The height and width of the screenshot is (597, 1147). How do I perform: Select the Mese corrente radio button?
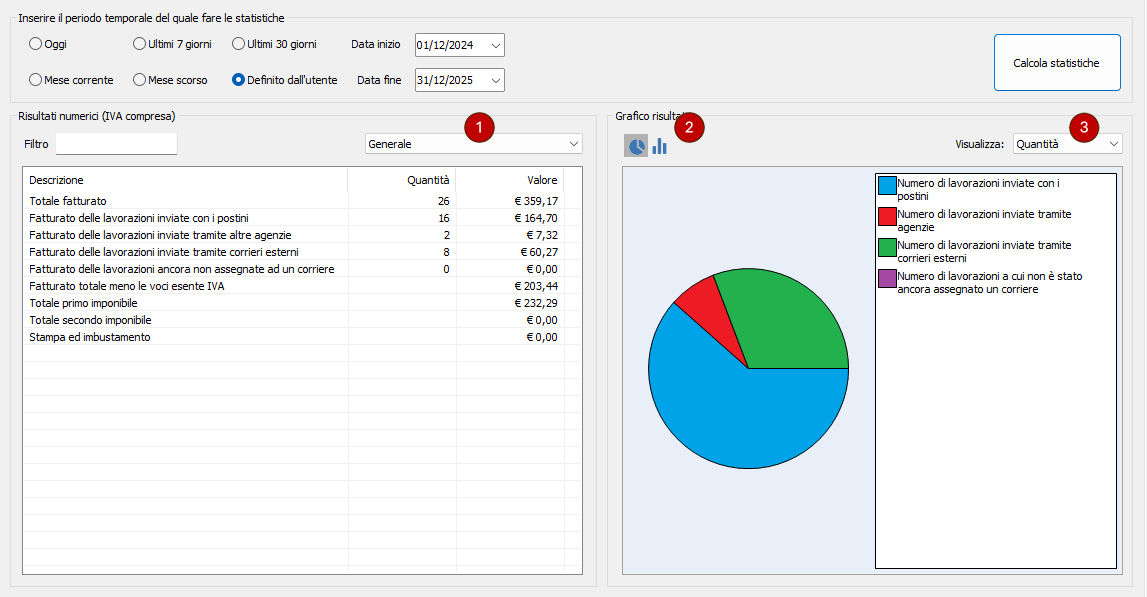tap(36, 80)
